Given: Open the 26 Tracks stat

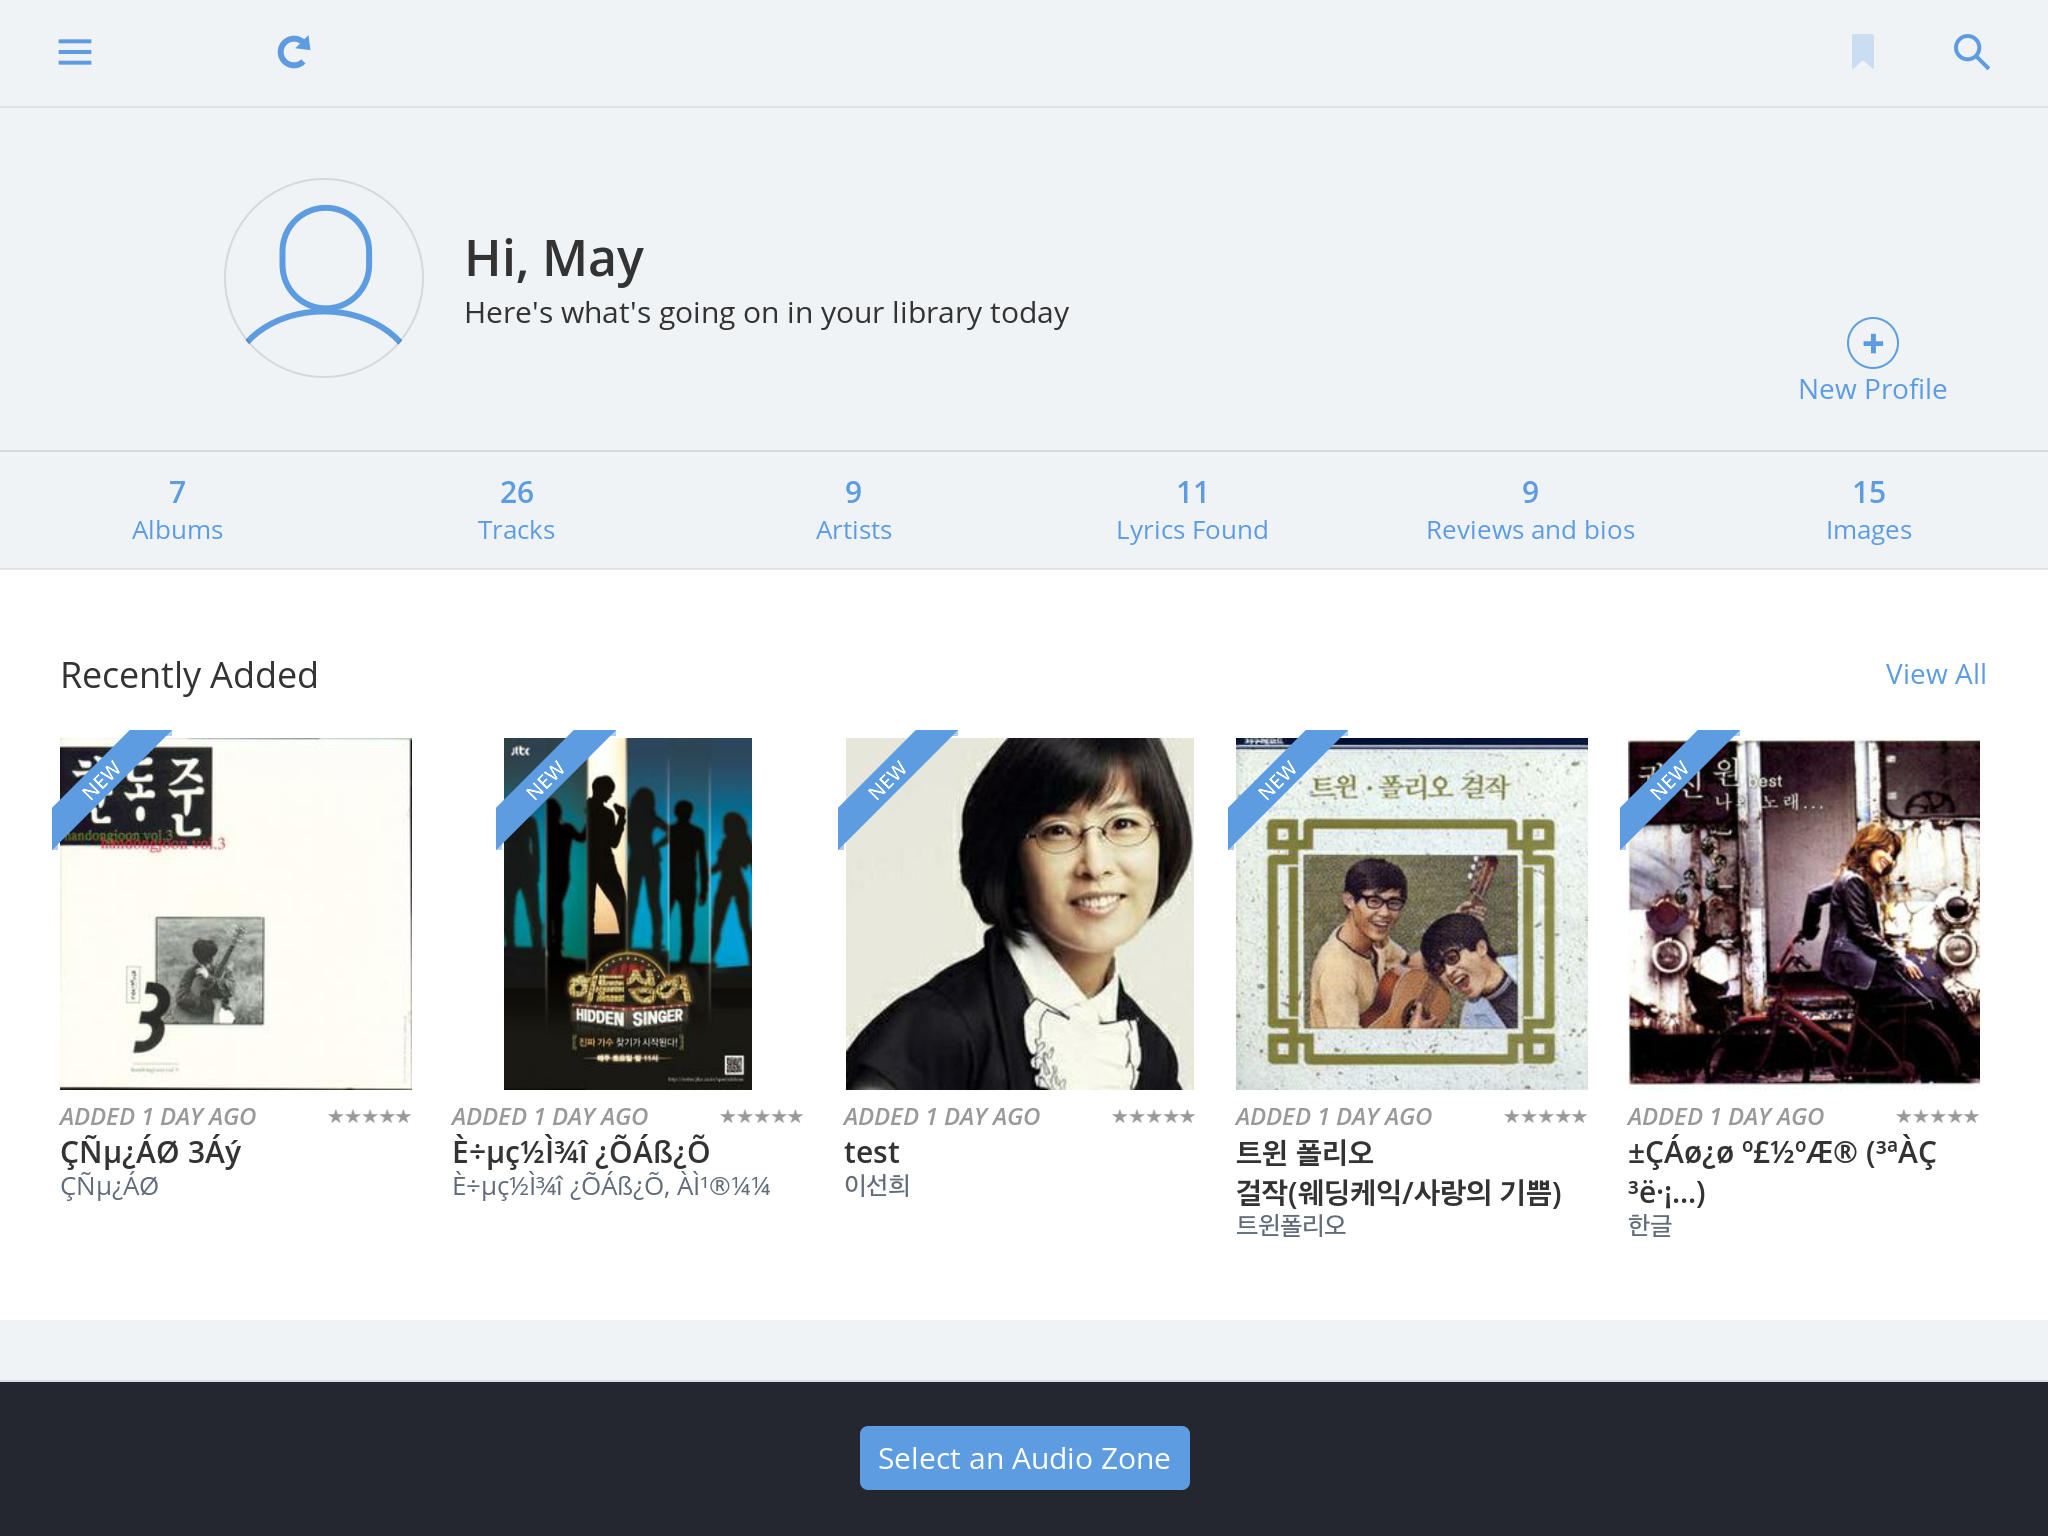Looking at the screenshot, I should tap(516, 510).
